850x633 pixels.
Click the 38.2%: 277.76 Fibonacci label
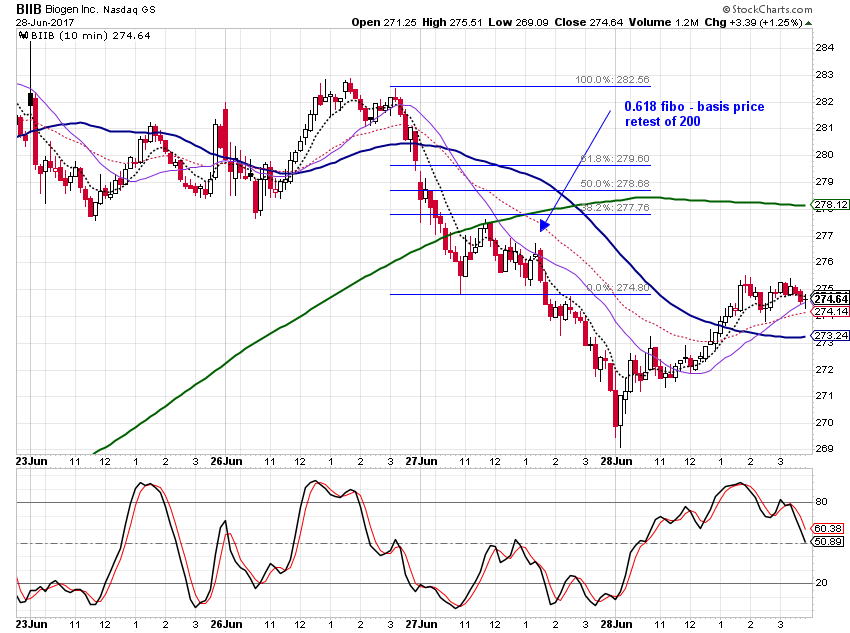(x=615, y=208)
